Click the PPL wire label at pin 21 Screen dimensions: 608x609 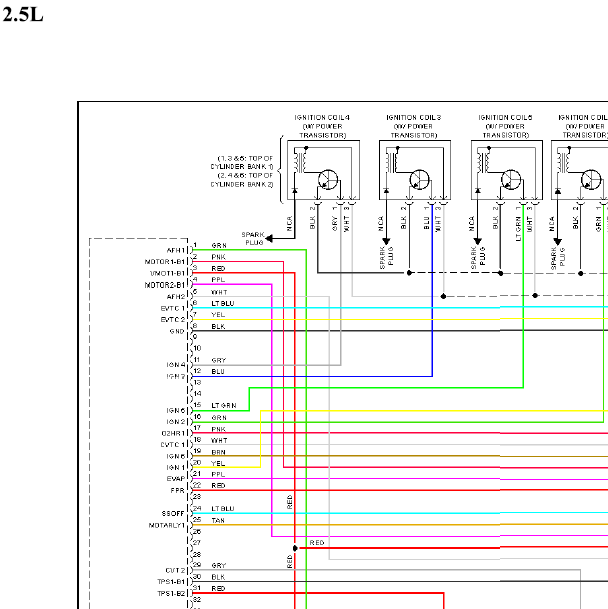click(x=218, y=474)
